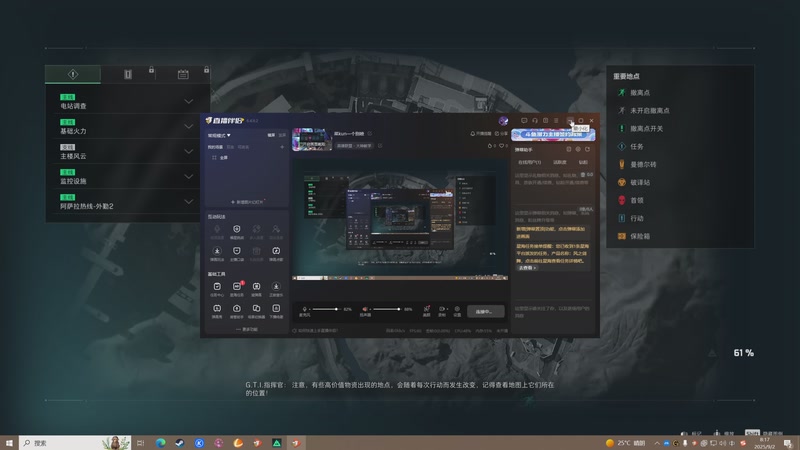Open the 正版音乐 tool
Viewport: 800px width, 450px height.
point(276,289)
